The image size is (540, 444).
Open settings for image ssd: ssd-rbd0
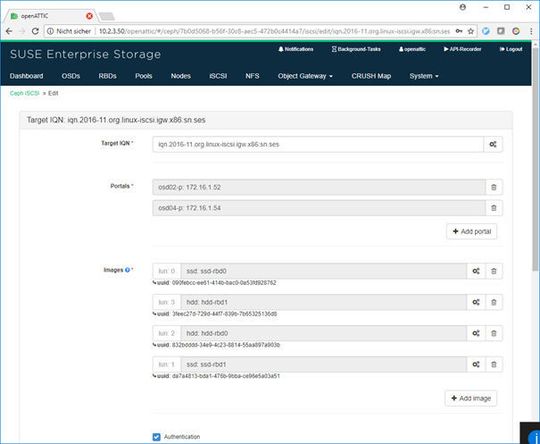tap(476, 271)
